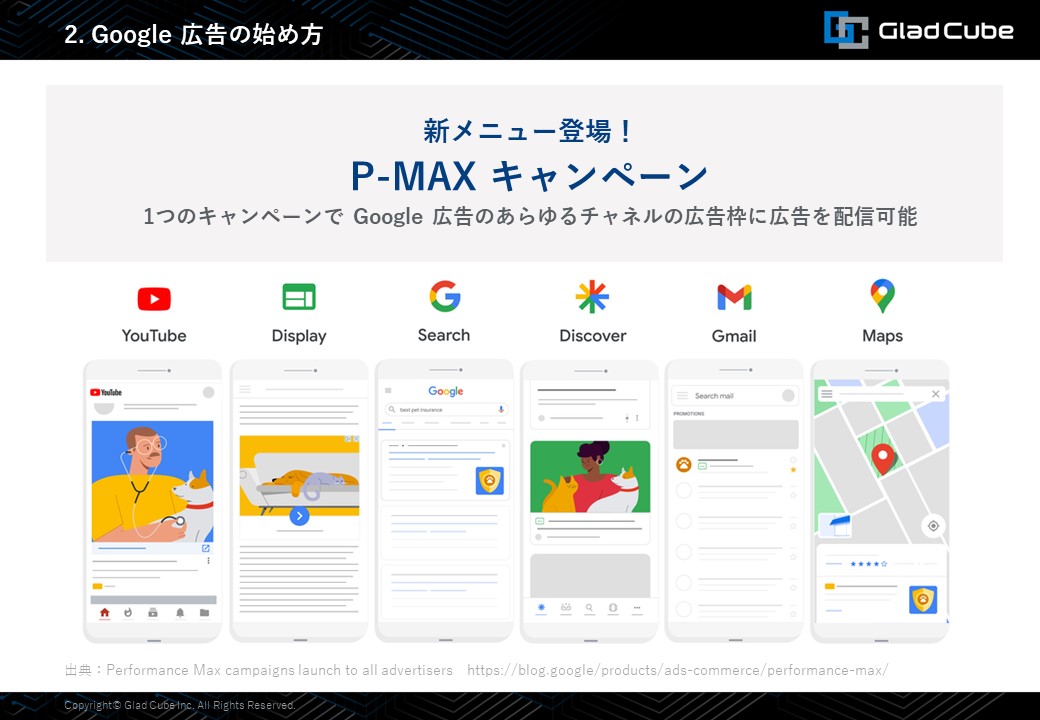
Task: Click the sleeping pets Display ad image
Action: tap(299, 475)
